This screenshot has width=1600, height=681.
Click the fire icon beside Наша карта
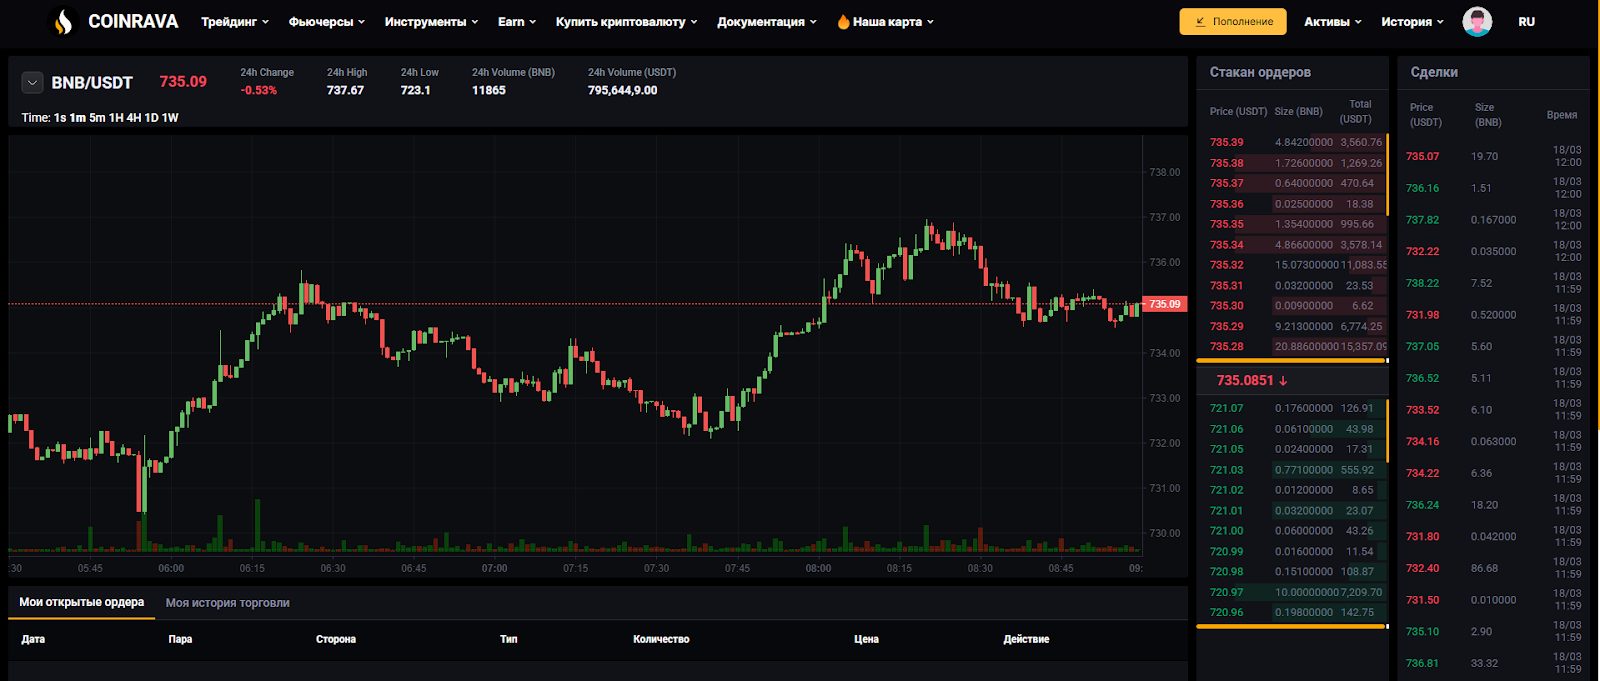click(843, 22)
